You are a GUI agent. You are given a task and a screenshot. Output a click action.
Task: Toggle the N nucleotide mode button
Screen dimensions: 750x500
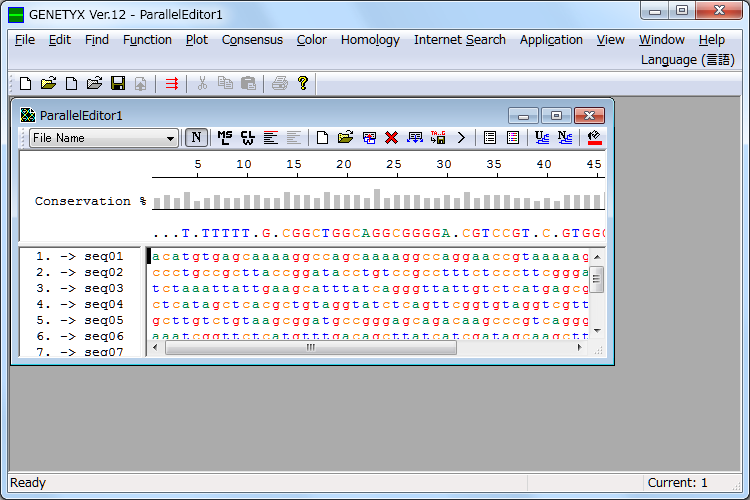click(196, 138)
